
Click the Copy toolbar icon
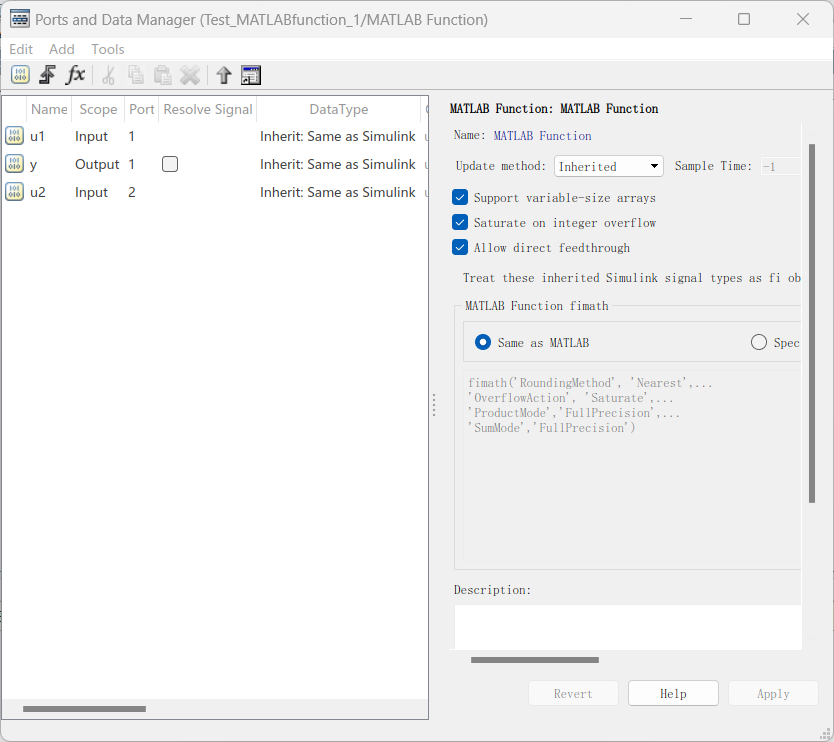tap(136, 75)
